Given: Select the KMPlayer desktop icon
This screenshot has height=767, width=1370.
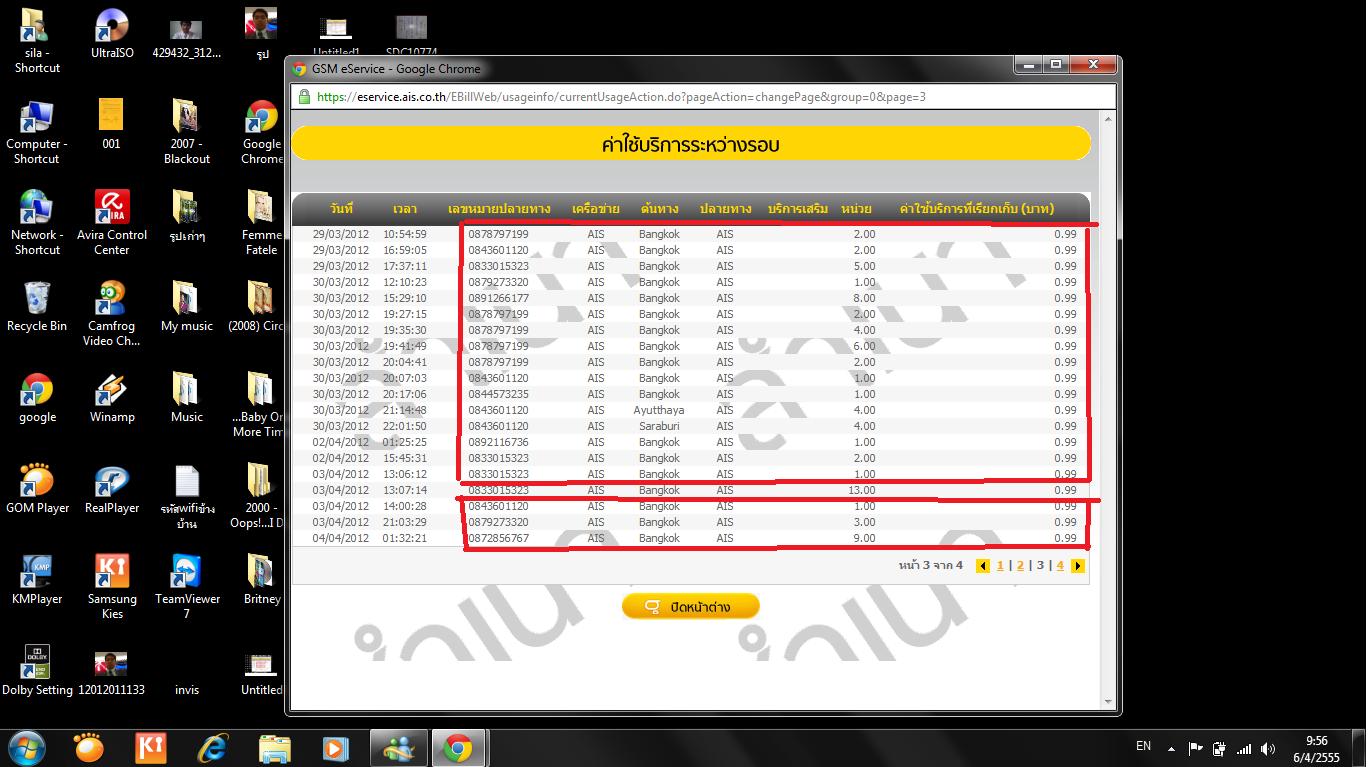Looking at the screenshot, I should pos(37,580).
